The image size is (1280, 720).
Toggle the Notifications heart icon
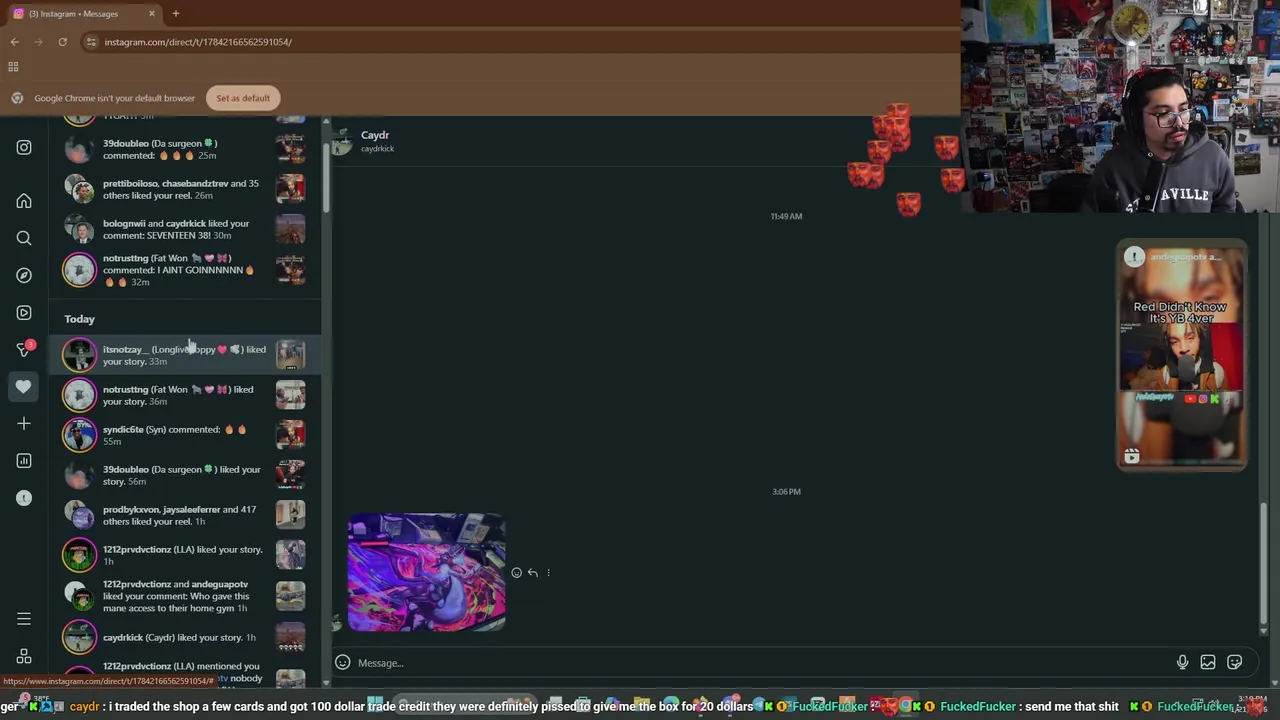click(24, 386)
